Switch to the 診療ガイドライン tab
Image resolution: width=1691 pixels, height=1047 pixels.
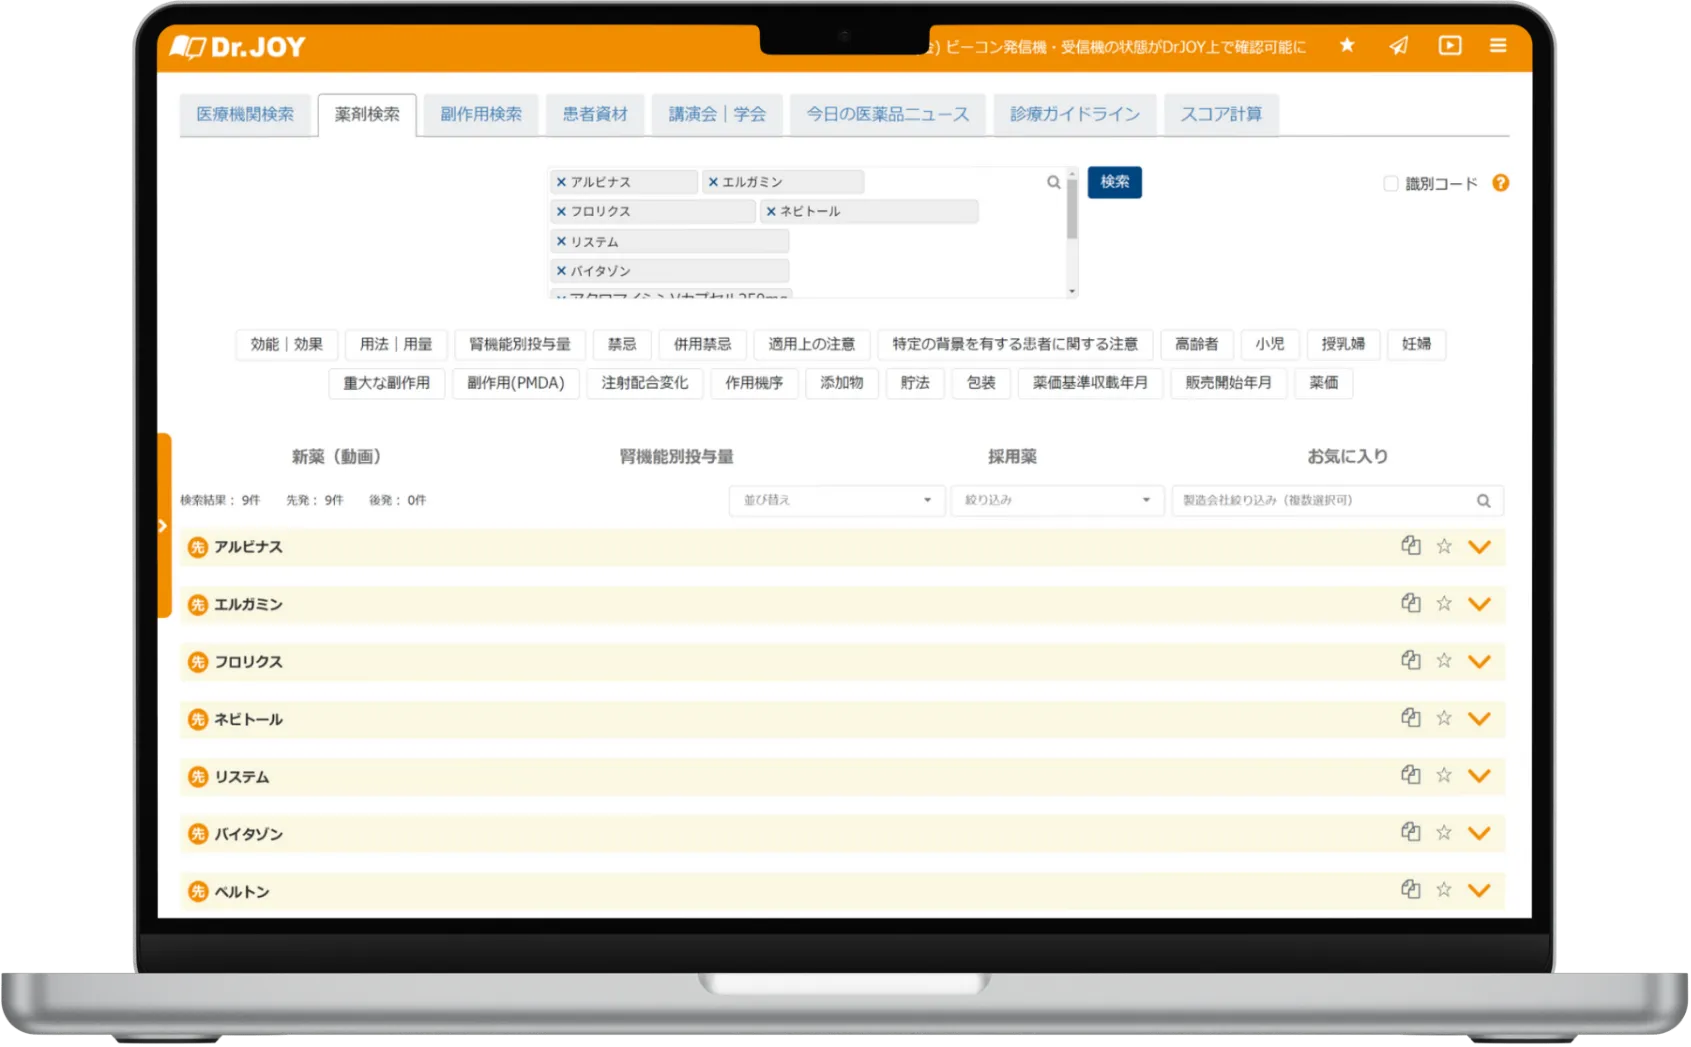point(1075,115)
